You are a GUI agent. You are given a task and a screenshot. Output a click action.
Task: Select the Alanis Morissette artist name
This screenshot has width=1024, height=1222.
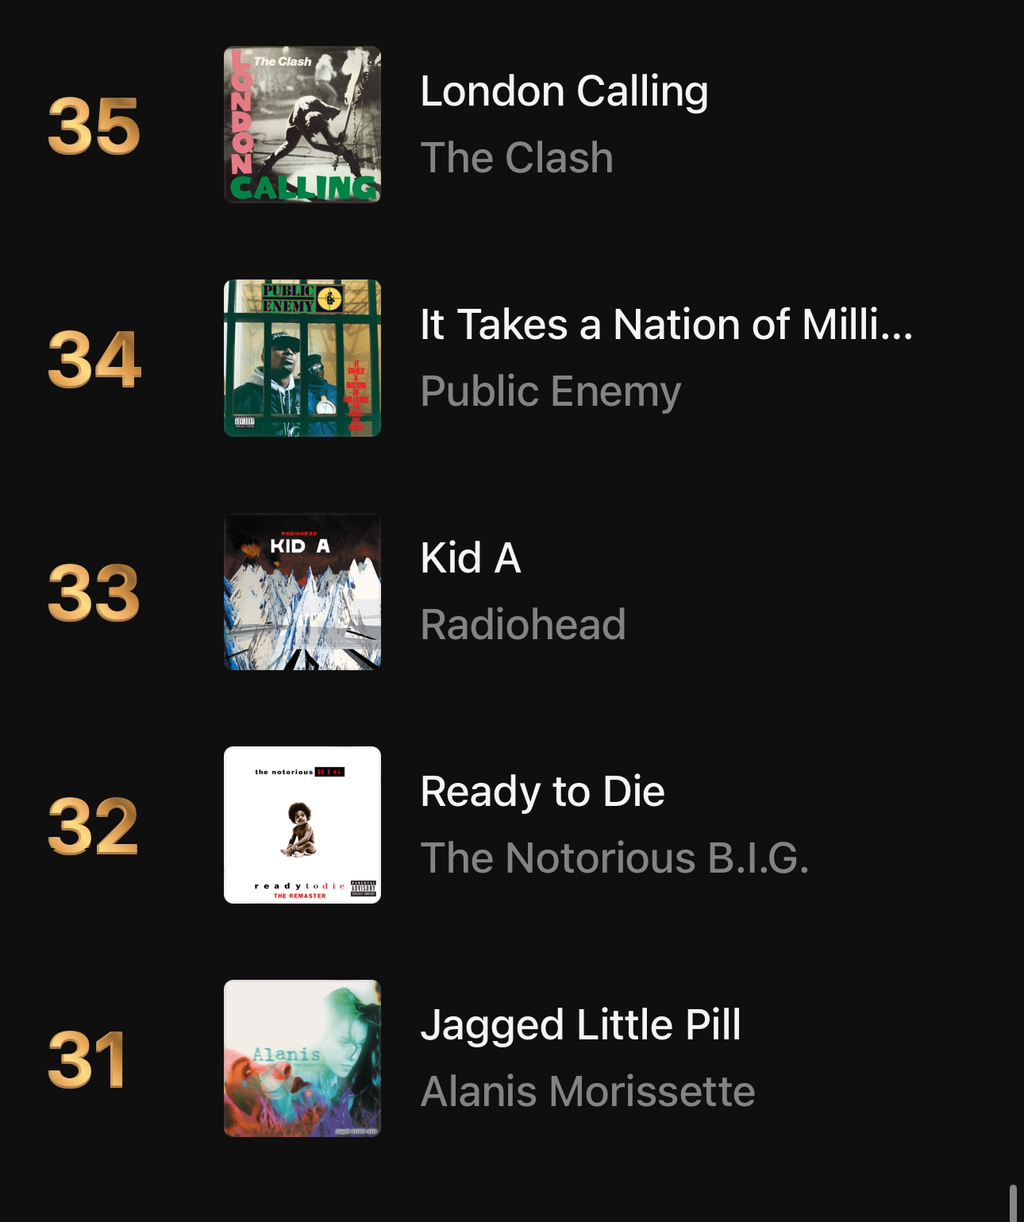tap(587, 1092)
